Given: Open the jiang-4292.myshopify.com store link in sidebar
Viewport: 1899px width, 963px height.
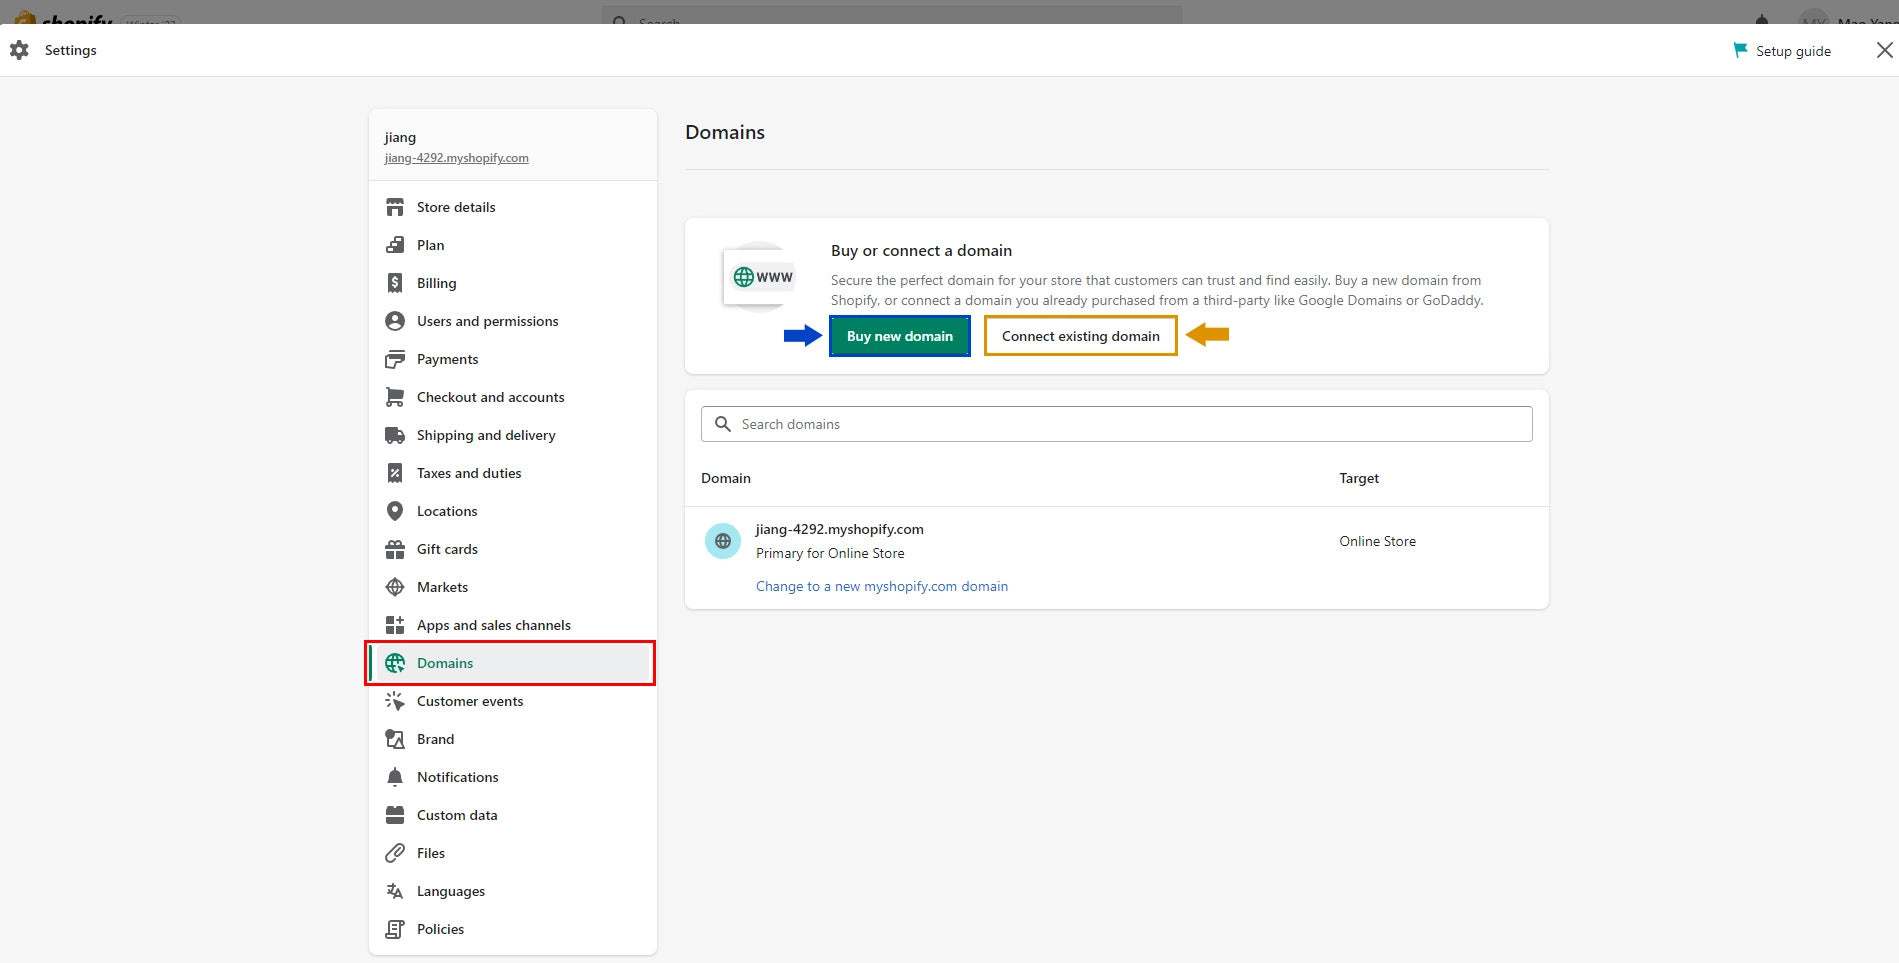Looking at the screenshot, I should 457,158.
